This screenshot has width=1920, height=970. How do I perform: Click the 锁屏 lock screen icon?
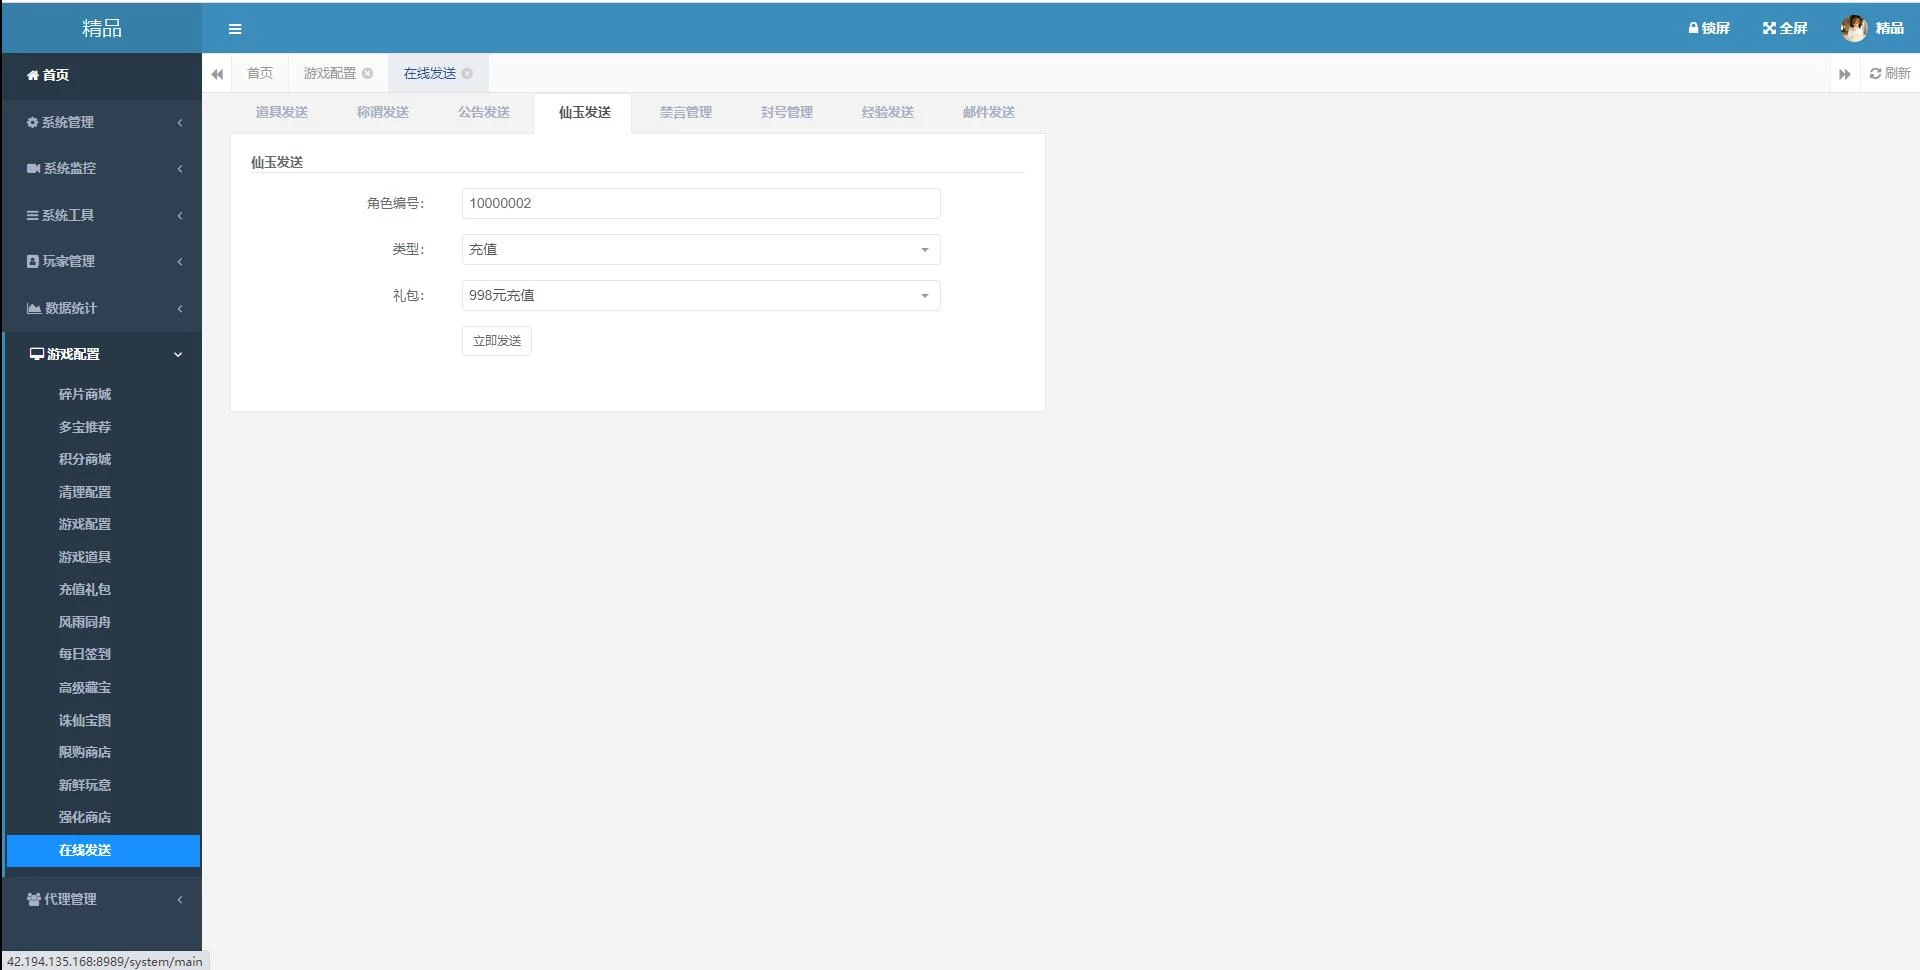pyautogui.click(x=1693, y=28)
